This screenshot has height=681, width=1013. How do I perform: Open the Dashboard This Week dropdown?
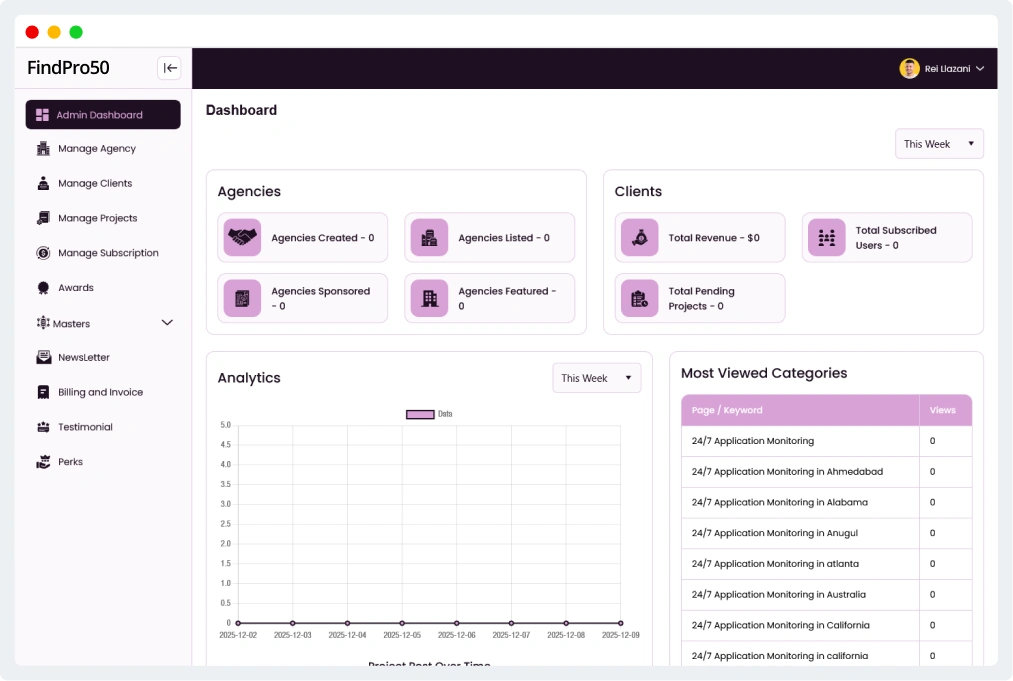point(939,144)
